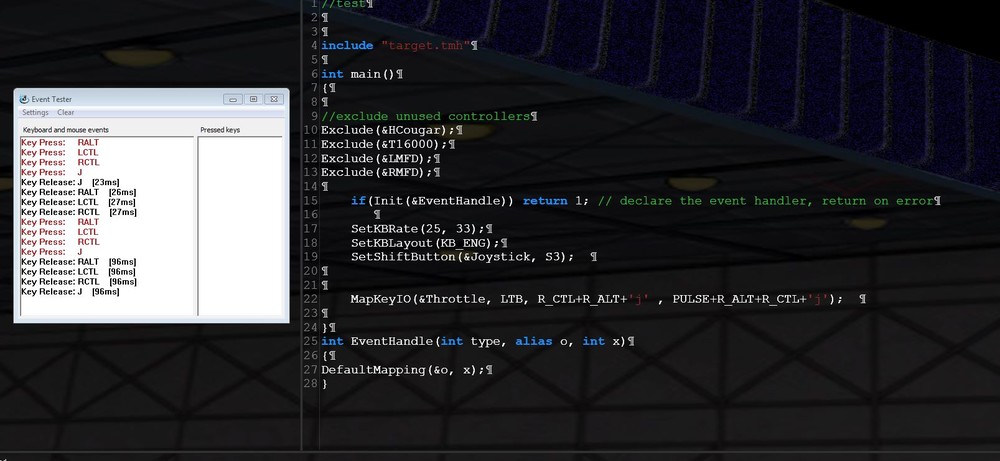Select 'Key Release: J [23ms]' event row
1000x461 pixels.
[x=71, y=182]
